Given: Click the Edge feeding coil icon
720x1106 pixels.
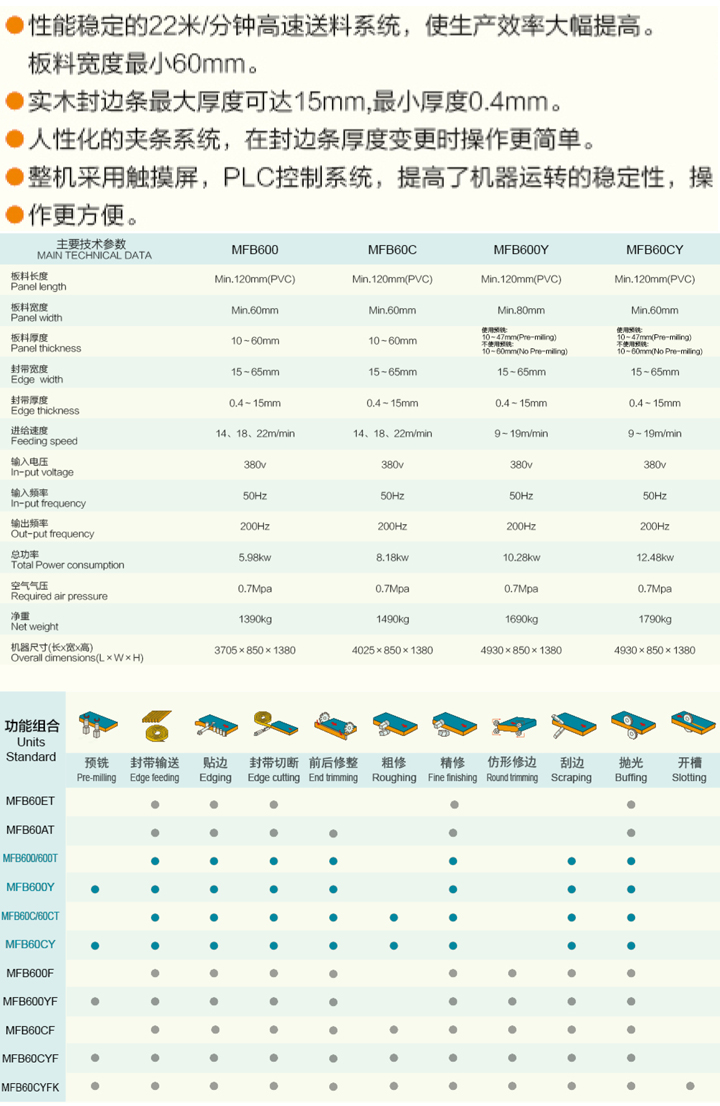Looking at the screenshot, I should click(x=157, y=725).
